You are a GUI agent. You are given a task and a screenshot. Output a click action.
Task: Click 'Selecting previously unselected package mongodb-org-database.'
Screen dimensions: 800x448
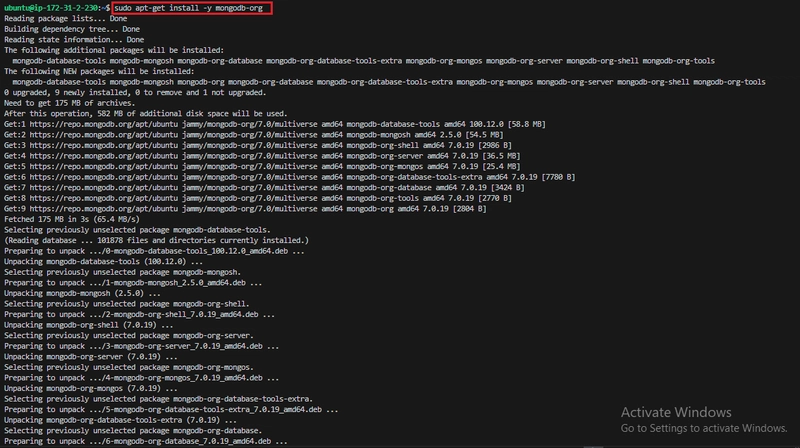click(133, 431)
